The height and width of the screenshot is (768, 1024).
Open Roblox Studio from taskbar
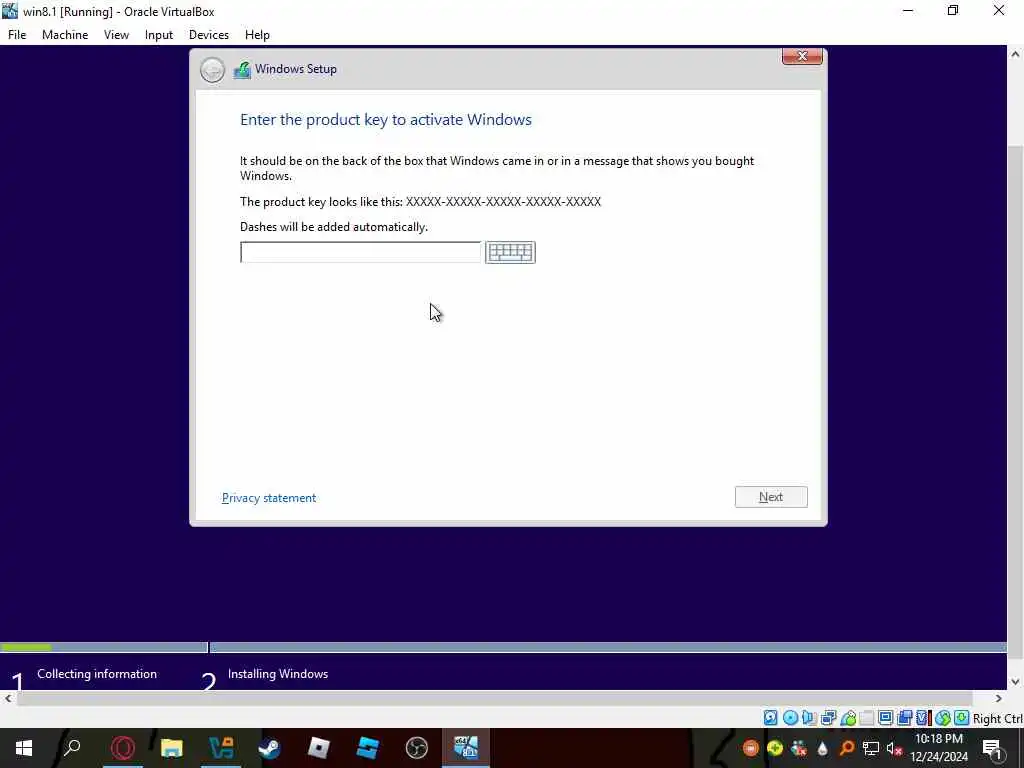[368, 748]
